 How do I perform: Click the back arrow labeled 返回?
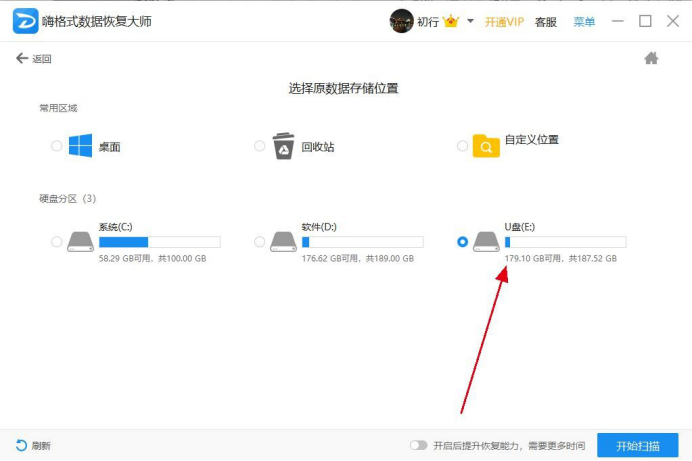tap(22, 58)
